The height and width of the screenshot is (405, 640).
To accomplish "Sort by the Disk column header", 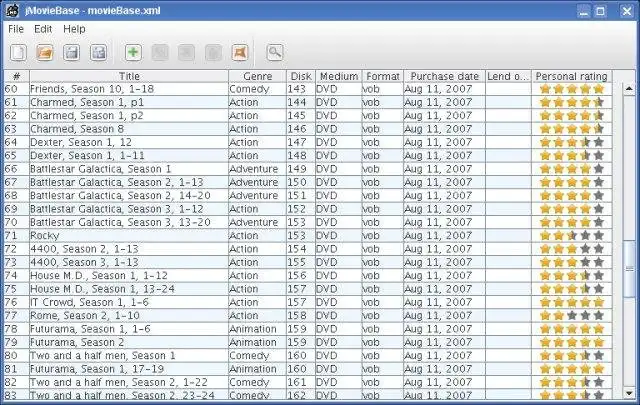I will point(301,76).
